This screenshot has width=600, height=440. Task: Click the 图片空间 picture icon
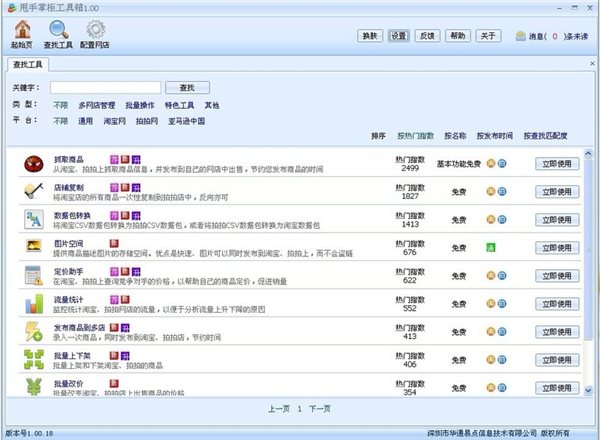coord(34,246)
